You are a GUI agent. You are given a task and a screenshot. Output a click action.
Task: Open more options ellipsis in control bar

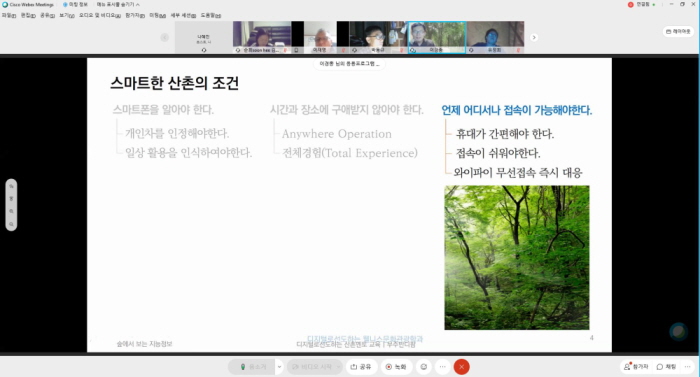[x=442, y=367]
